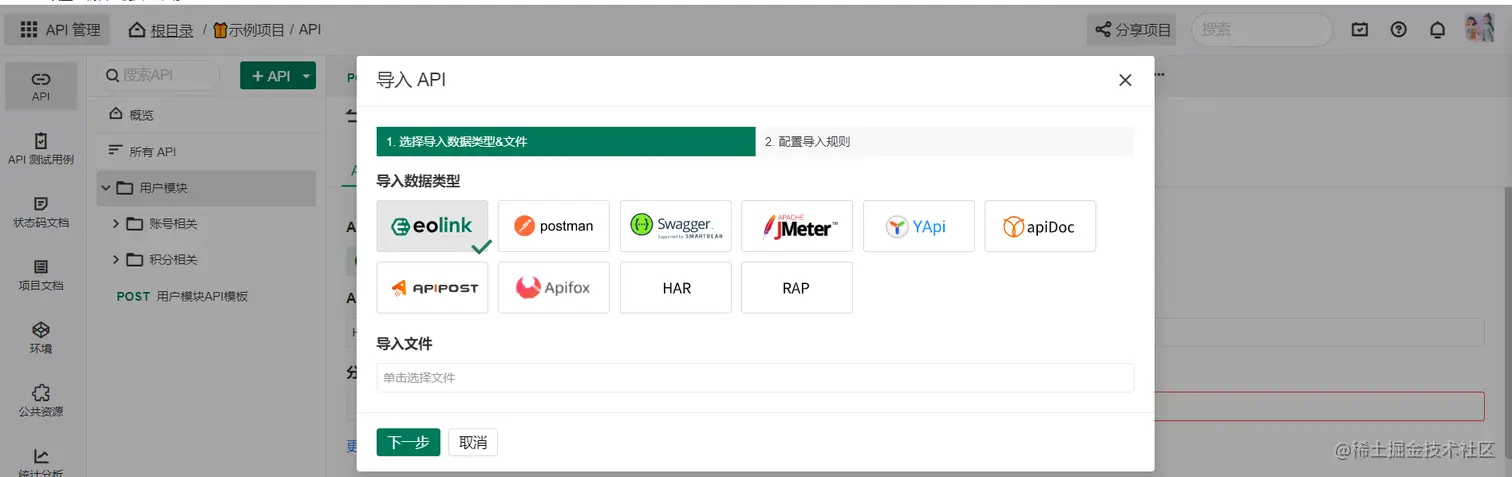The image size is (1512, 477).
Task: Expand the 积分相关 folder
Action: [116, 260]
